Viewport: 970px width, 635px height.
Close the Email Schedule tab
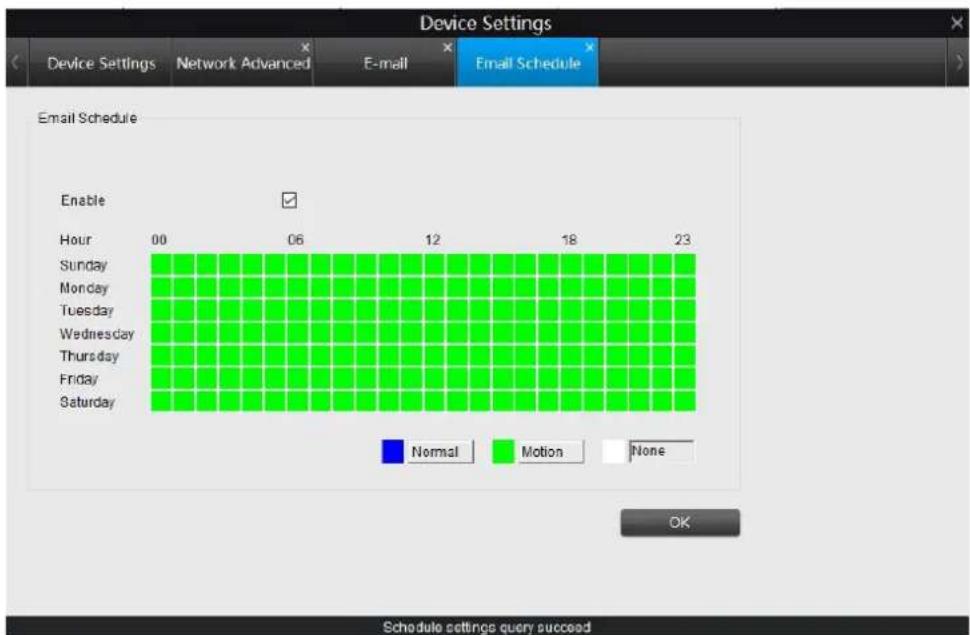pos(590,48)
